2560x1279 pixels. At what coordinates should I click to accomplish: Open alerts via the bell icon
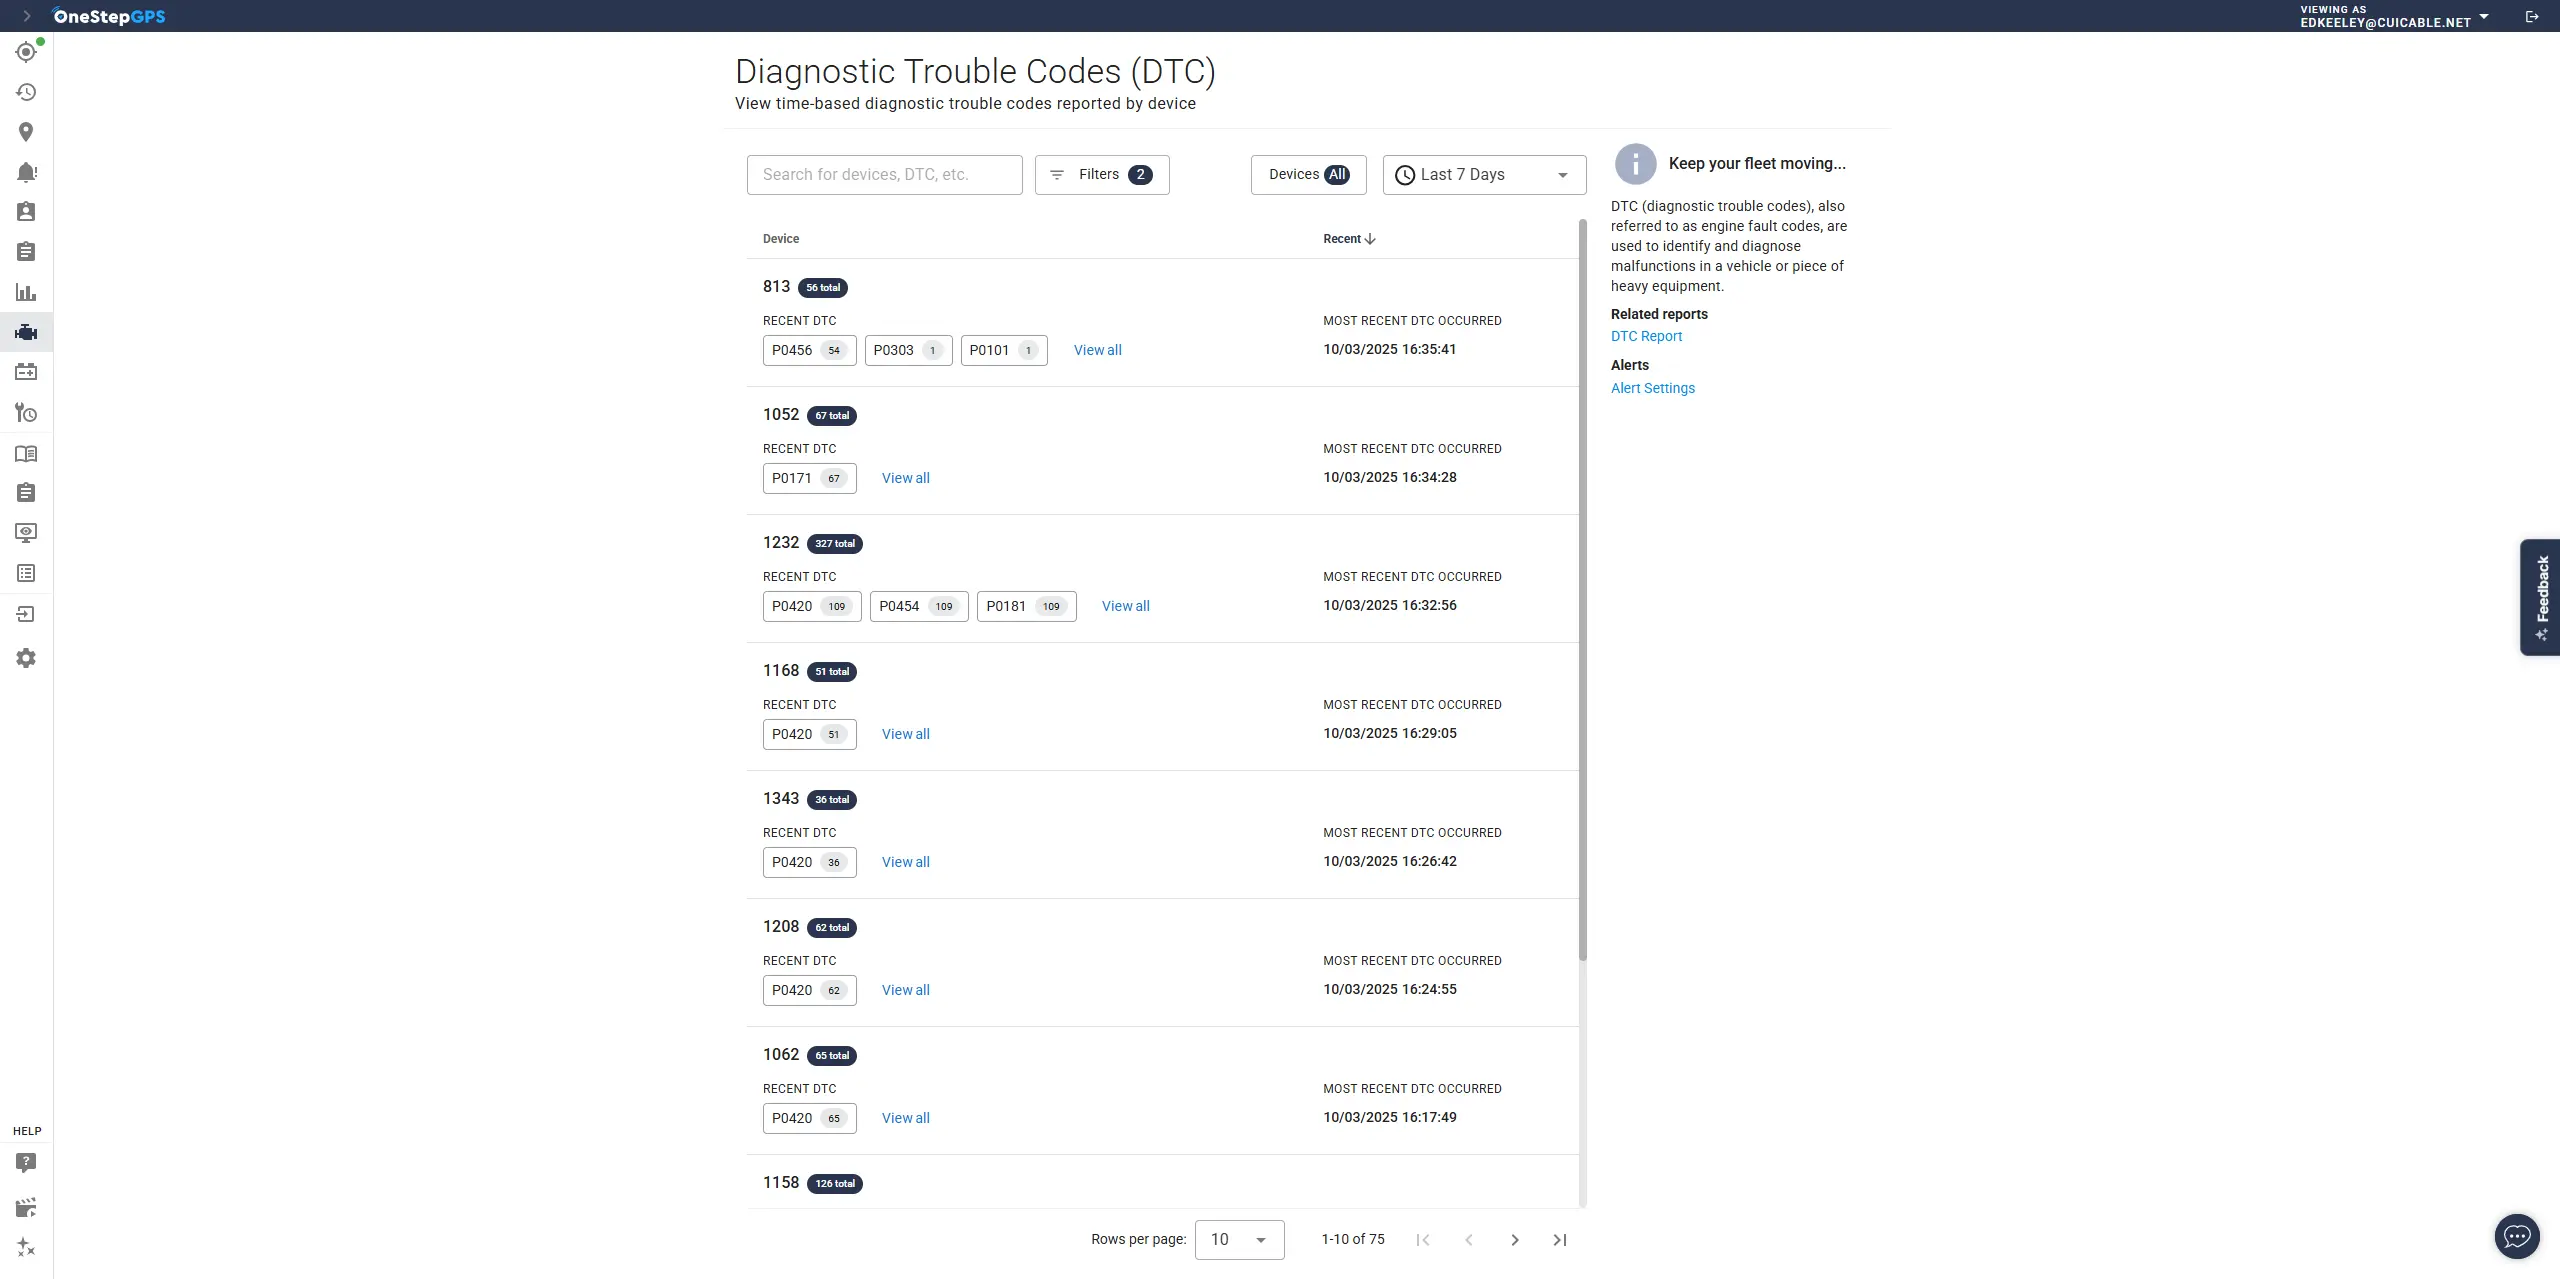[x=26, y=171]
